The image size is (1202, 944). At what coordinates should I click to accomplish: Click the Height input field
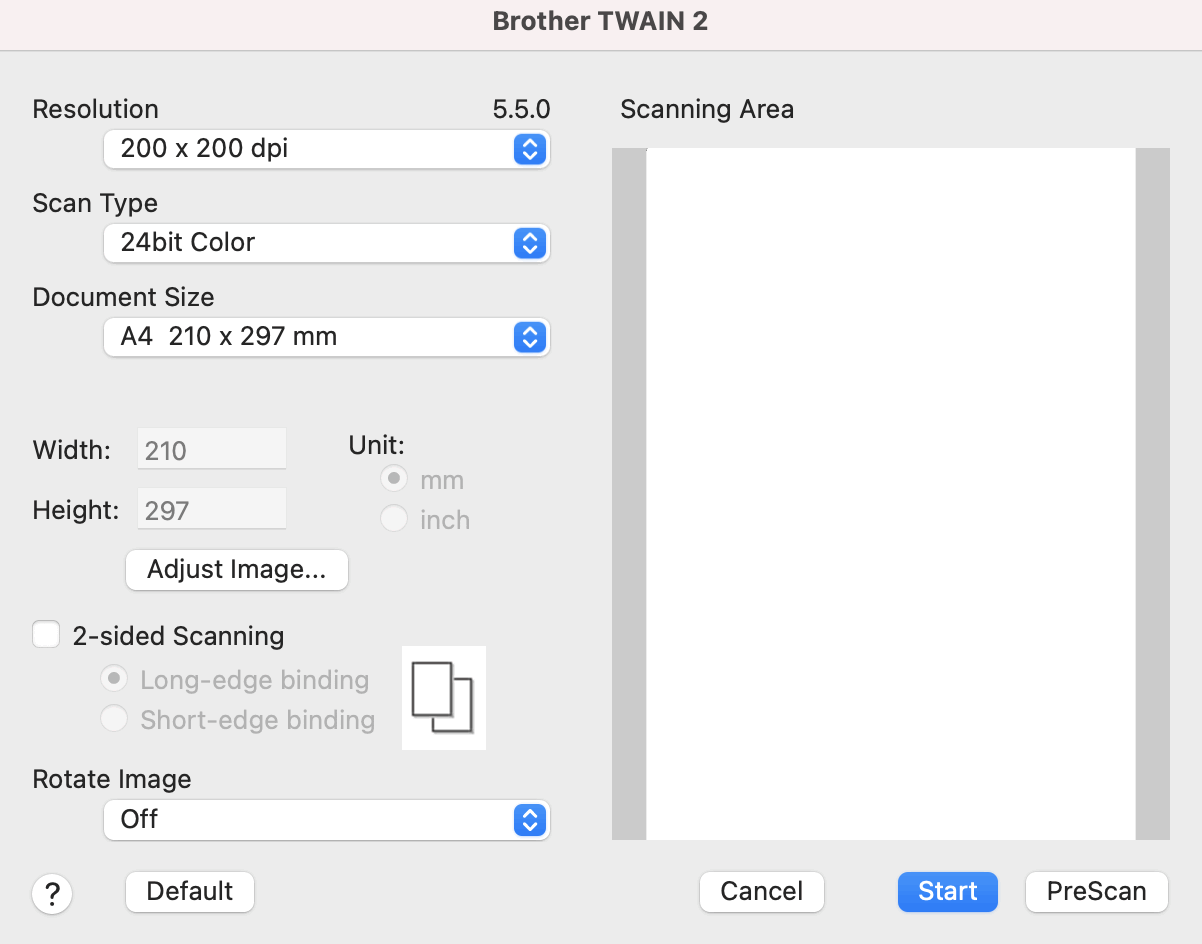212,510
